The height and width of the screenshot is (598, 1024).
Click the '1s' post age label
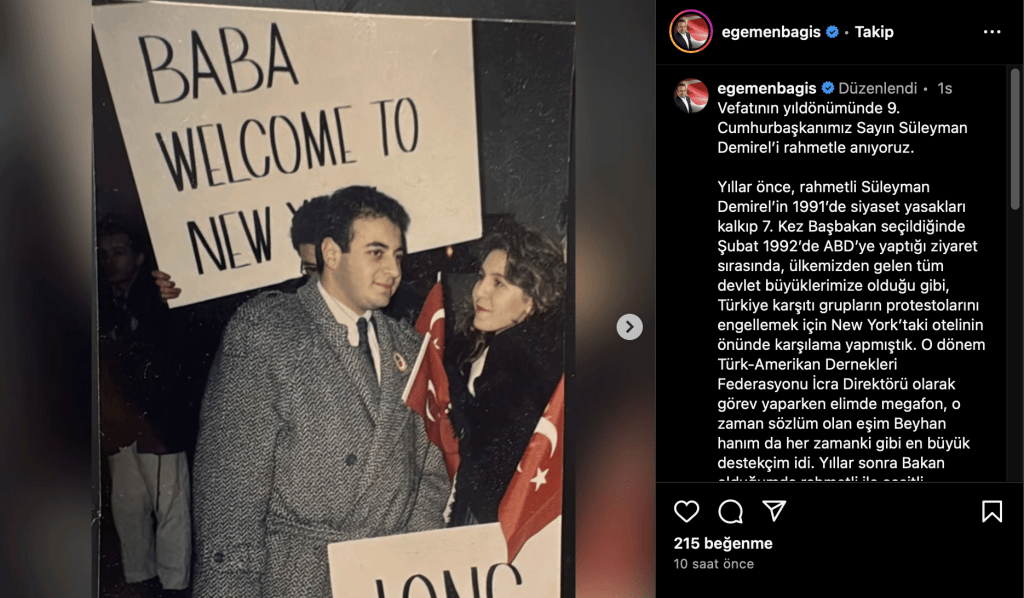point(944,88)
